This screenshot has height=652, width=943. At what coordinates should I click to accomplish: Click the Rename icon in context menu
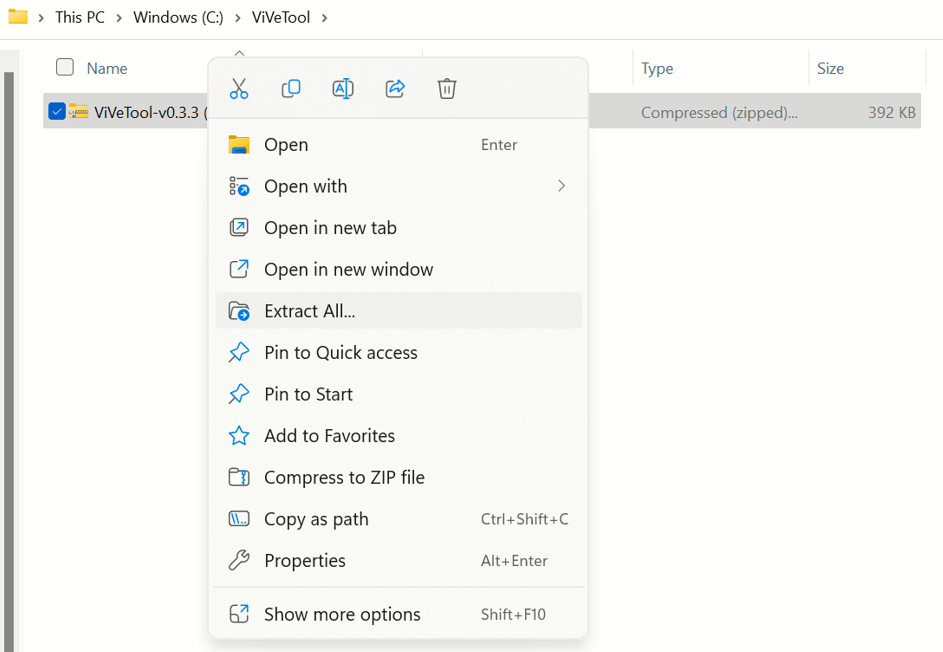343,89
